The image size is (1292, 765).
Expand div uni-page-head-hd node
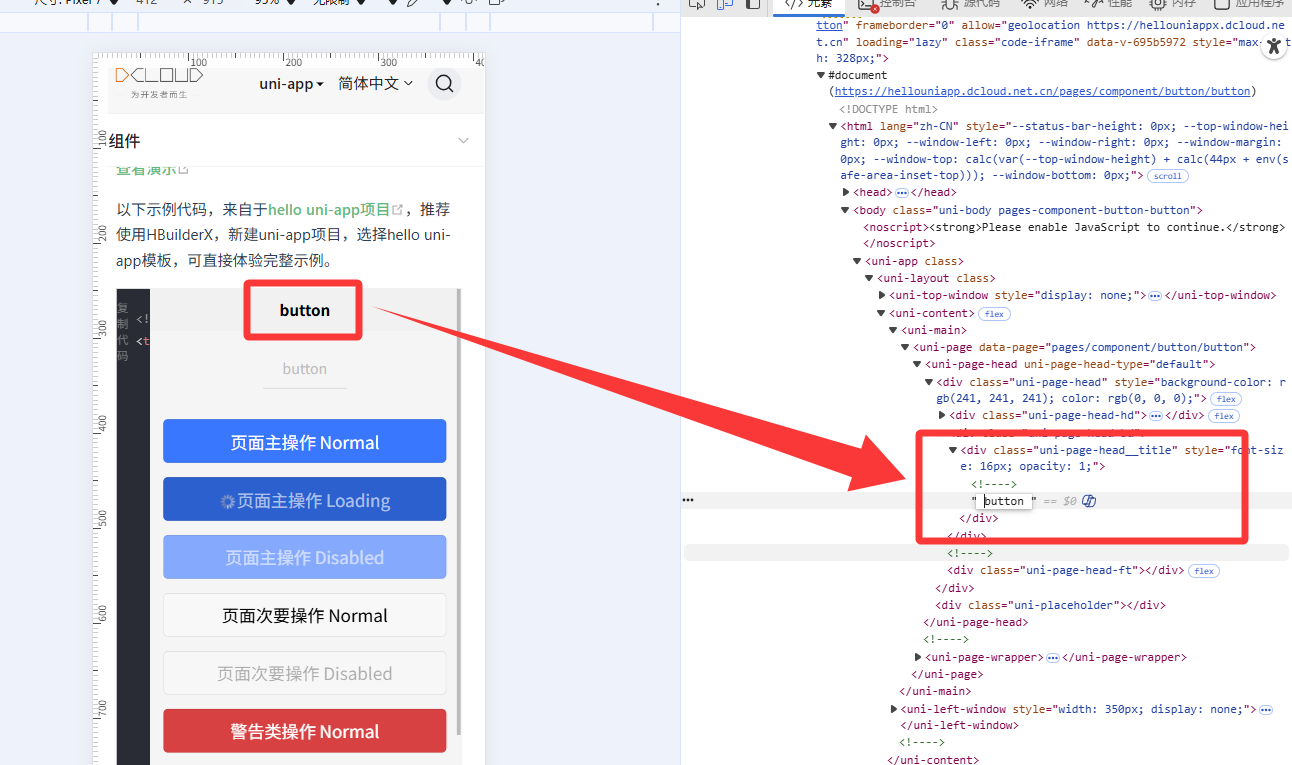(942, 415)
